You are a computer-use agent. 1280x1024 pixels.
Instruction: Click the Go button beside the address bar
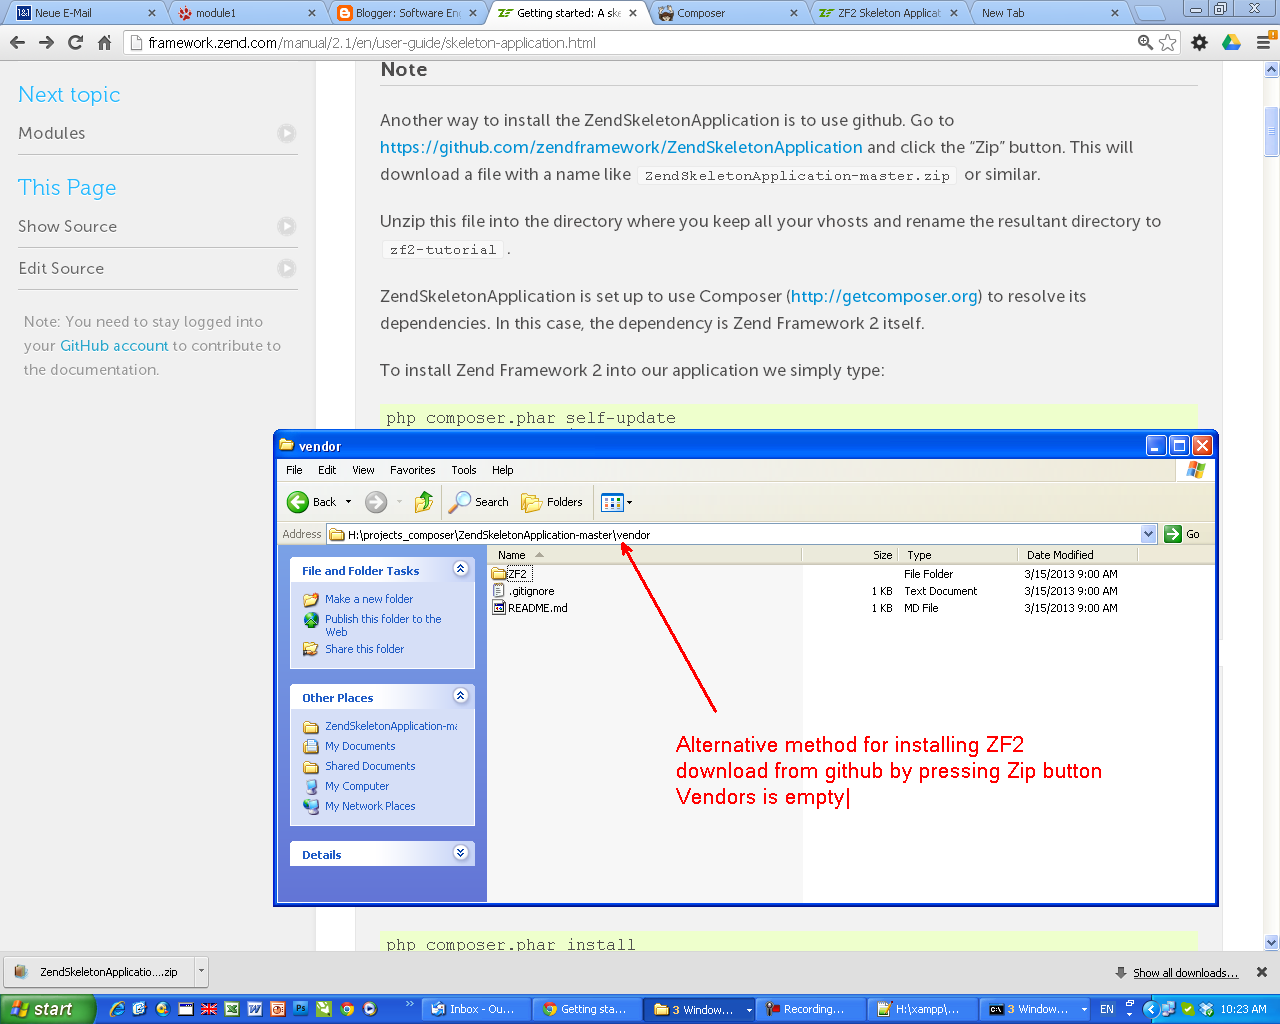click(x=1183, y=534)
